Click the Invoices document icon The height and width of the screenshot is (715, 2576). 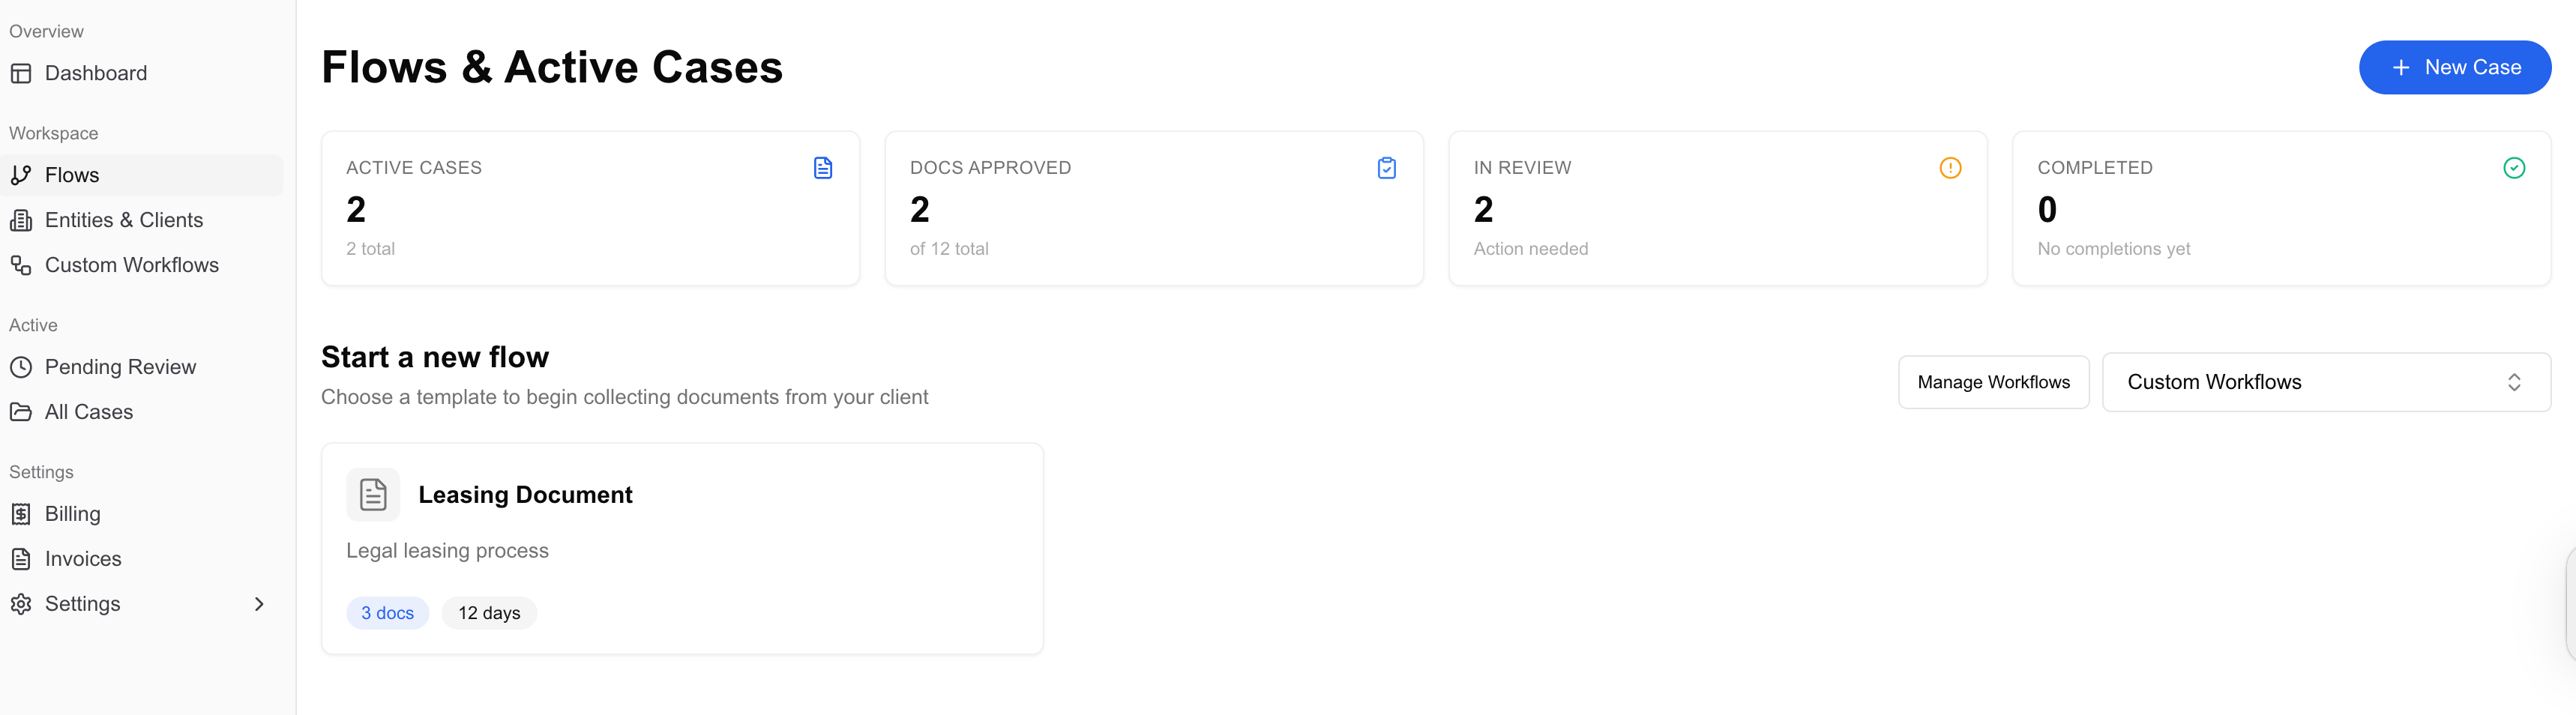21,559
